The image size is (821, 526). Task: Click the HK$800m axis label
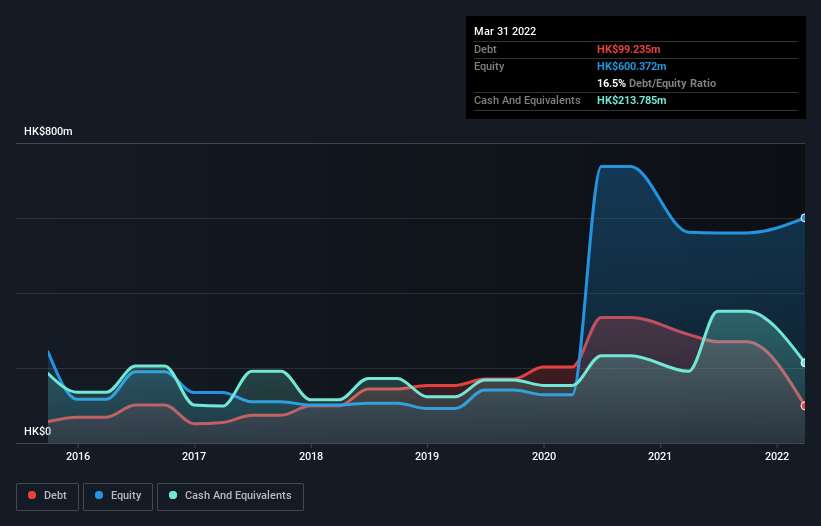(x=48, y=131)
